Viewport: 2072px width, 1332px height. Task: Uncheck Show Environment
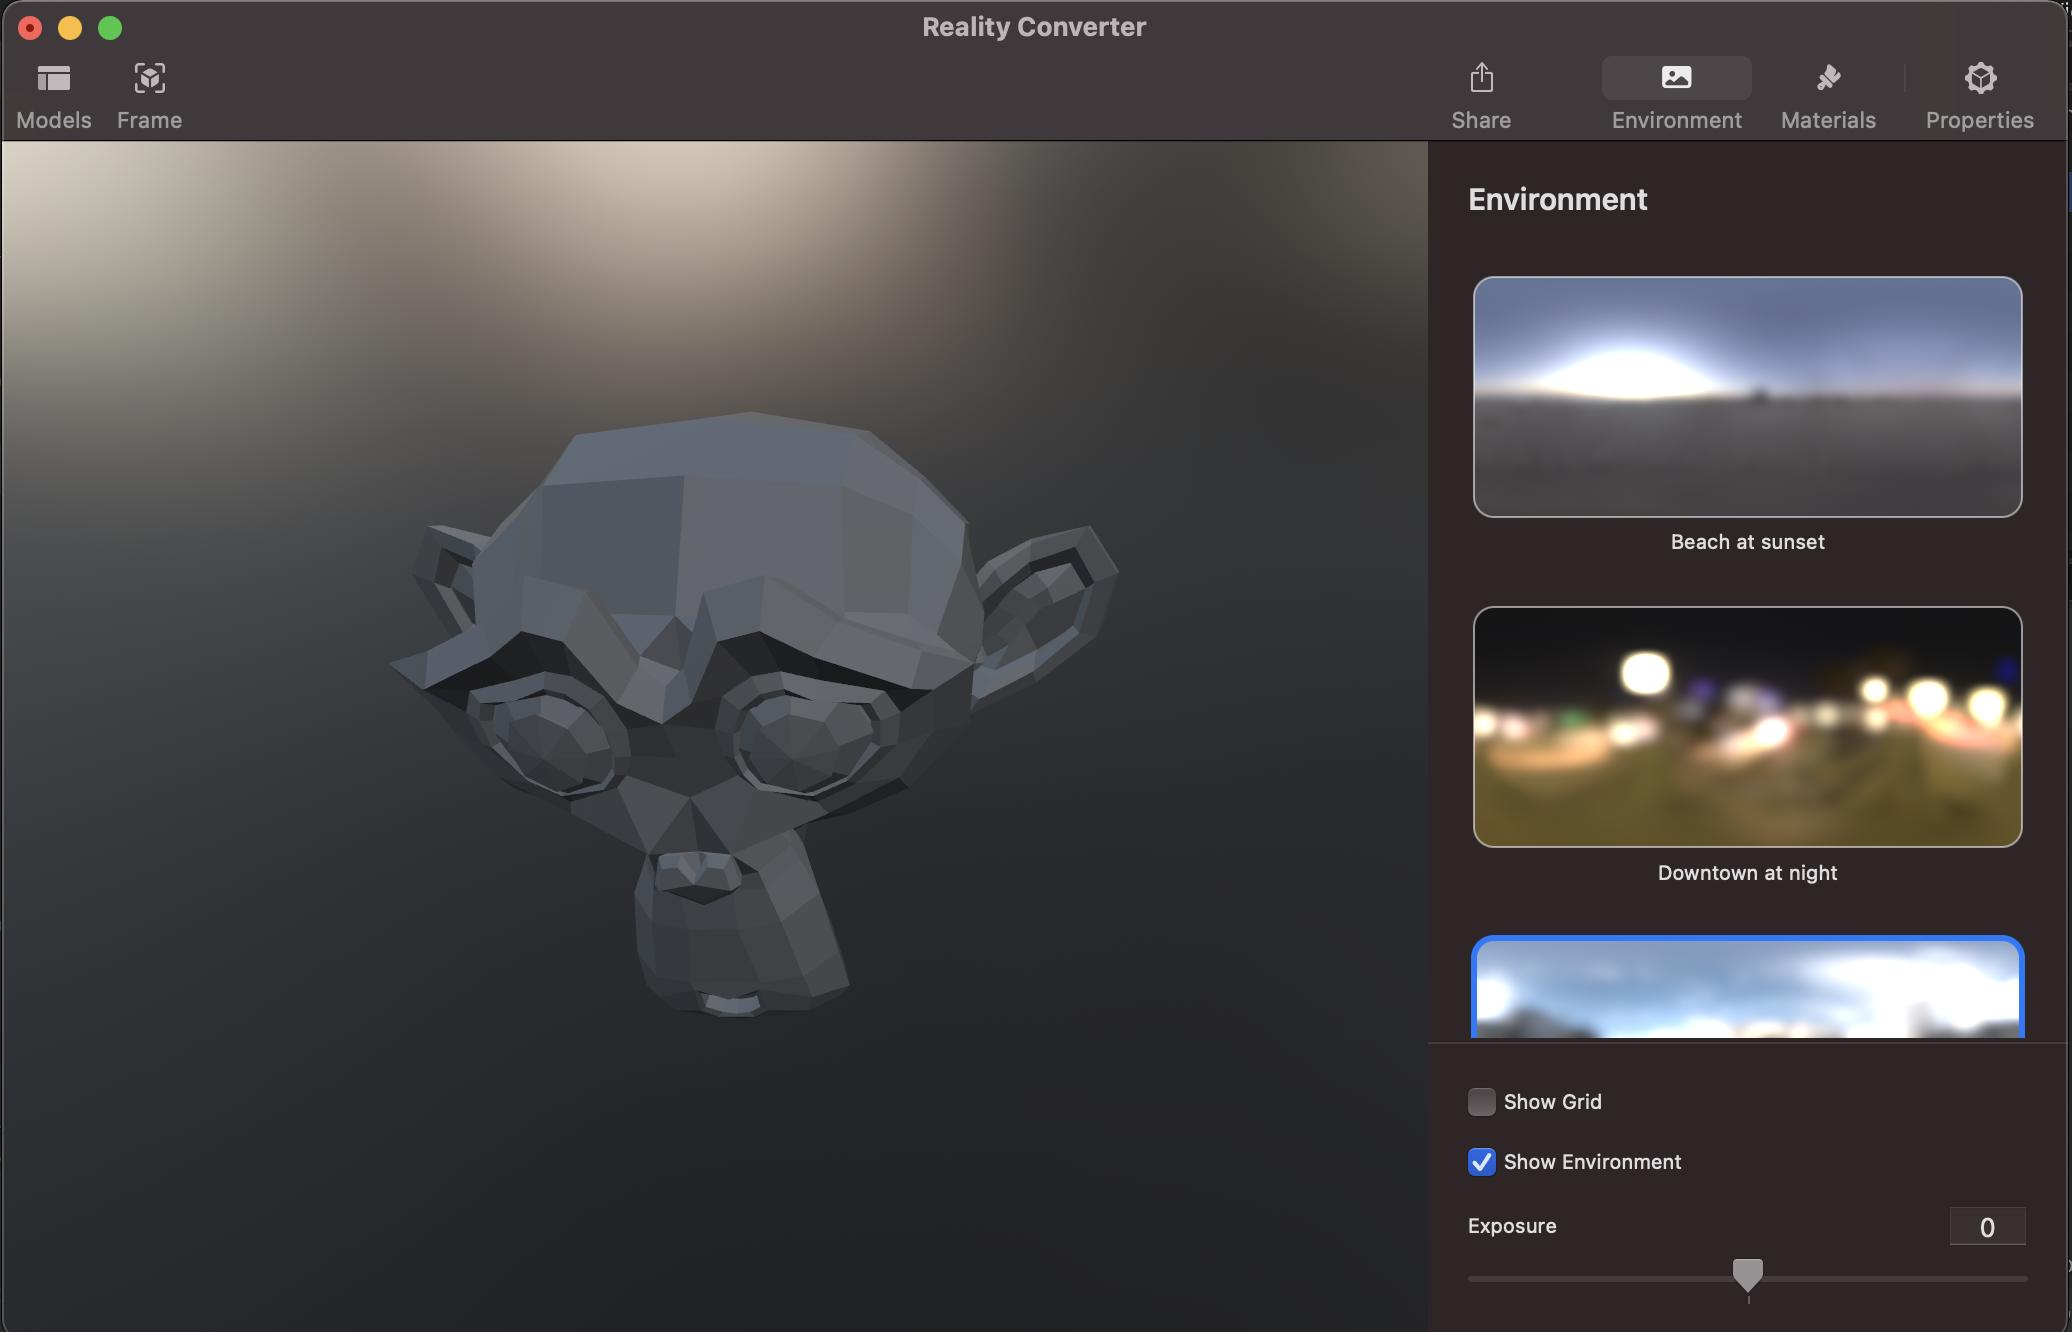(1482, 1162)
